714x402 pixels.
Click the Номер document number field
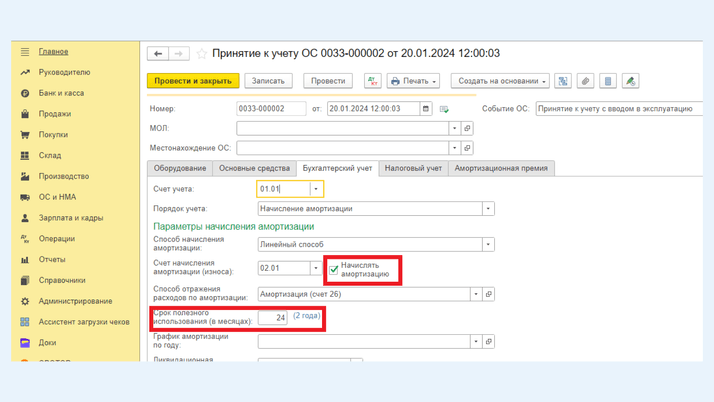tap(271, 109)
